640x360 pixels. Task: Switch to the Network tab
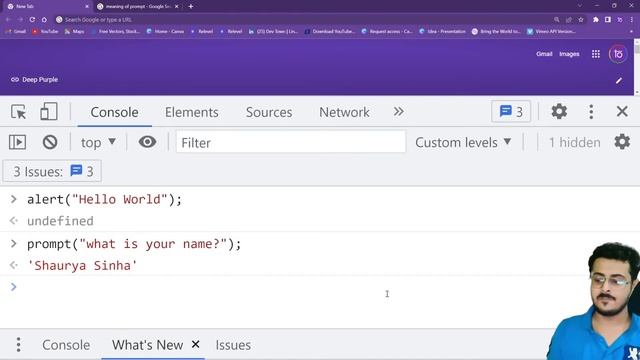pyautogui.click(x=344, y=112)
